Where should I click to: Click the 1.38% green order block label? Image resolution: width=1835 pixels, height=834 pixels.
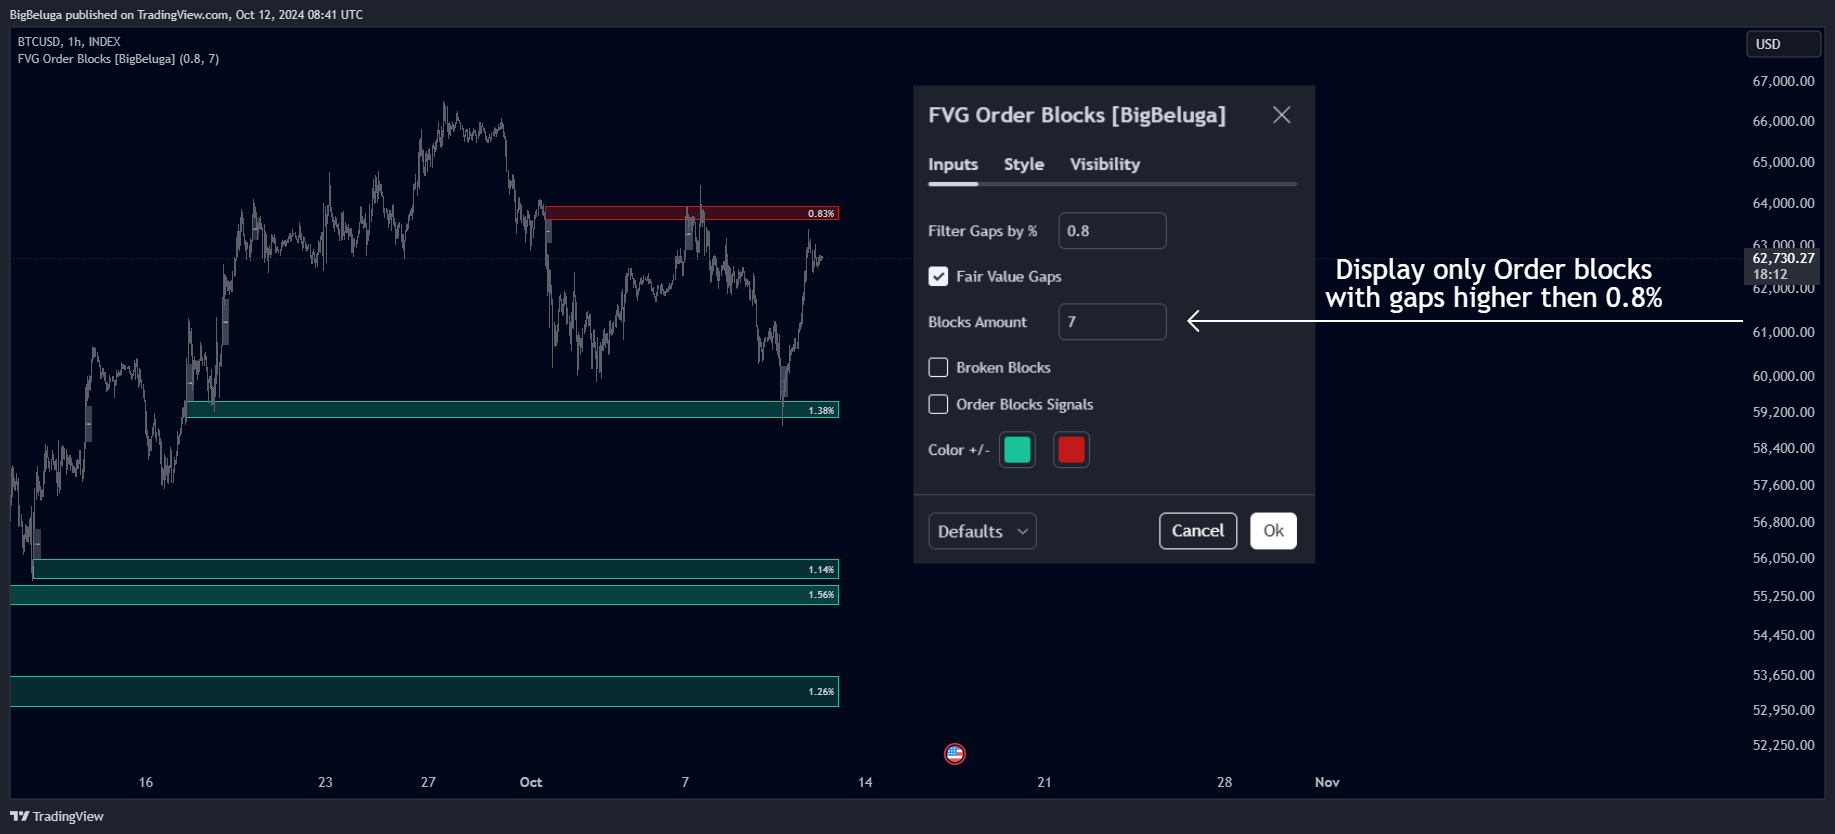point(821,411)
